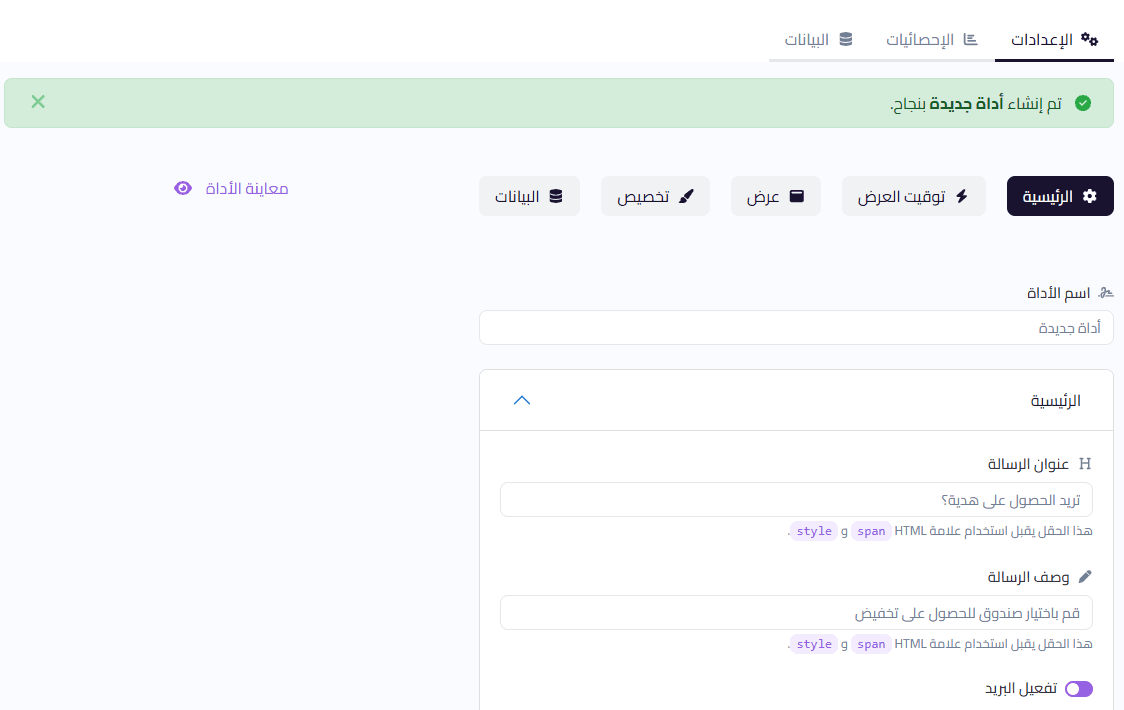This screenshot has height=710, width=1124.
Task: Click the purple eye preview icon
Action: coord(183,188)
